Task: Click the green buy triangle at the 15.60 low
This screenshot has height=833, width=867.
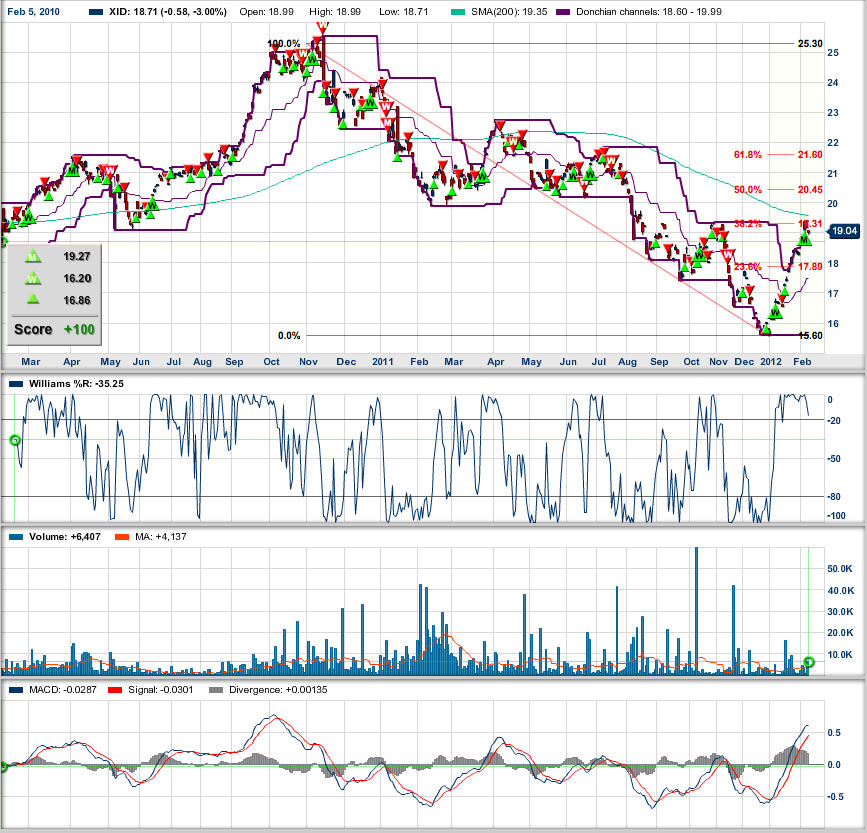Action: pyautogui.click(x=767, y=329)
